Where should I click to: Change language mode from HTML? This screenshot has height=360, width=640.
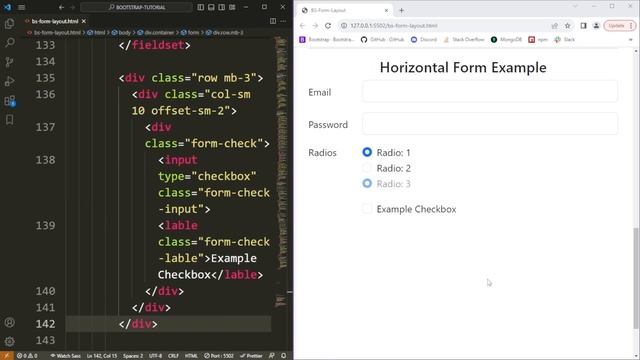pos(191,356)
